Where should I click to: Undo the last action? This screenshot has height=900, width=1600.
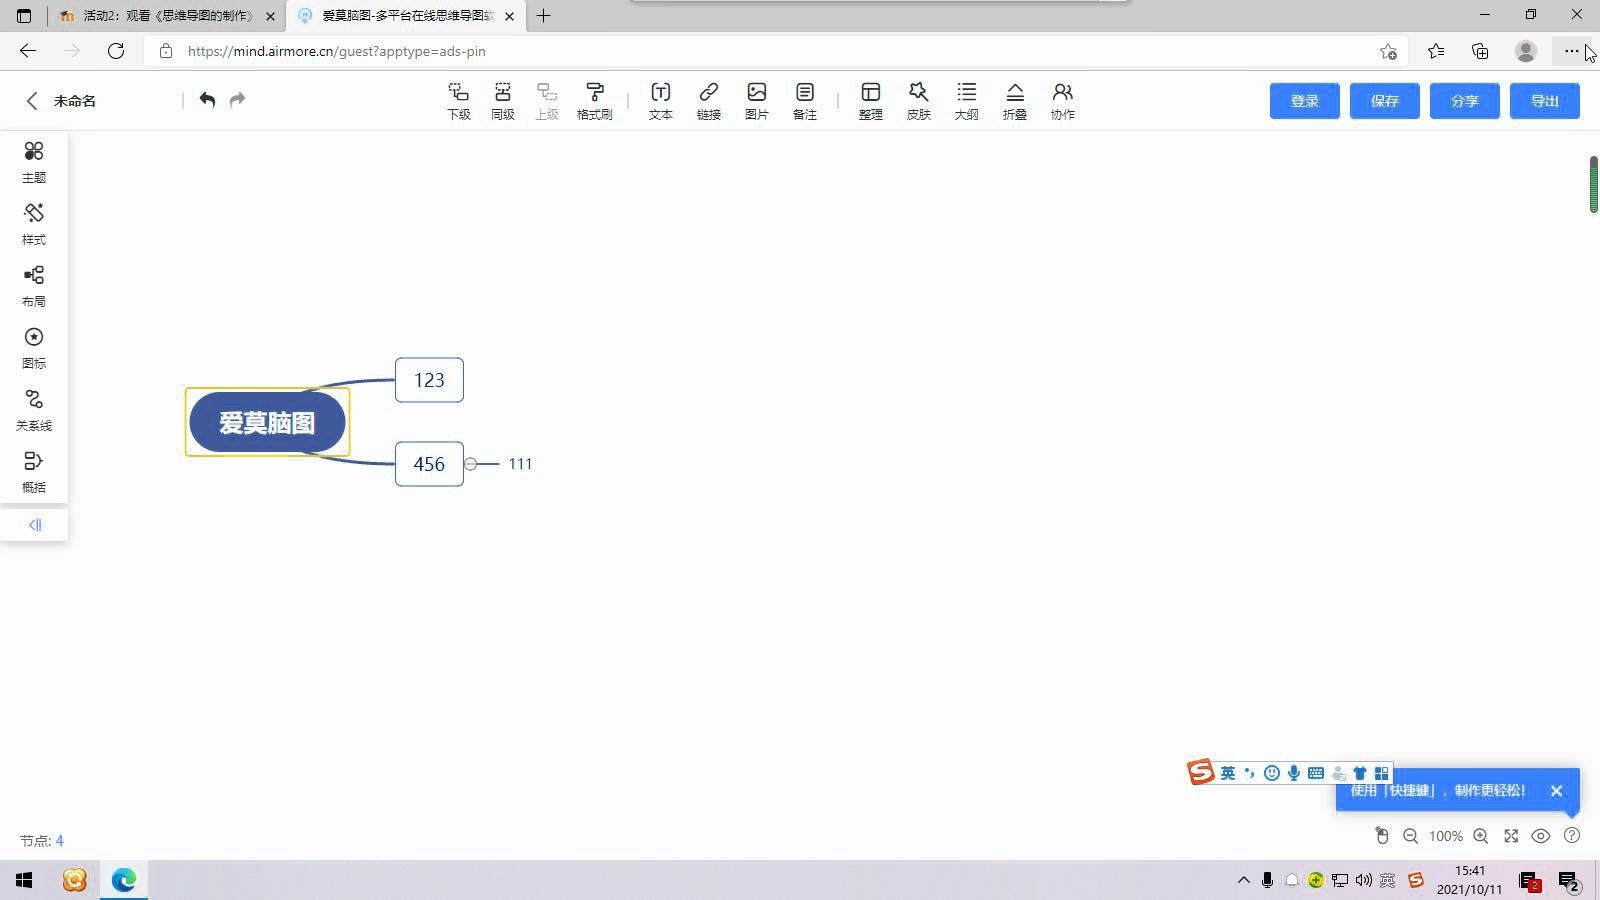pyautogui.click(x=207, y=99)
